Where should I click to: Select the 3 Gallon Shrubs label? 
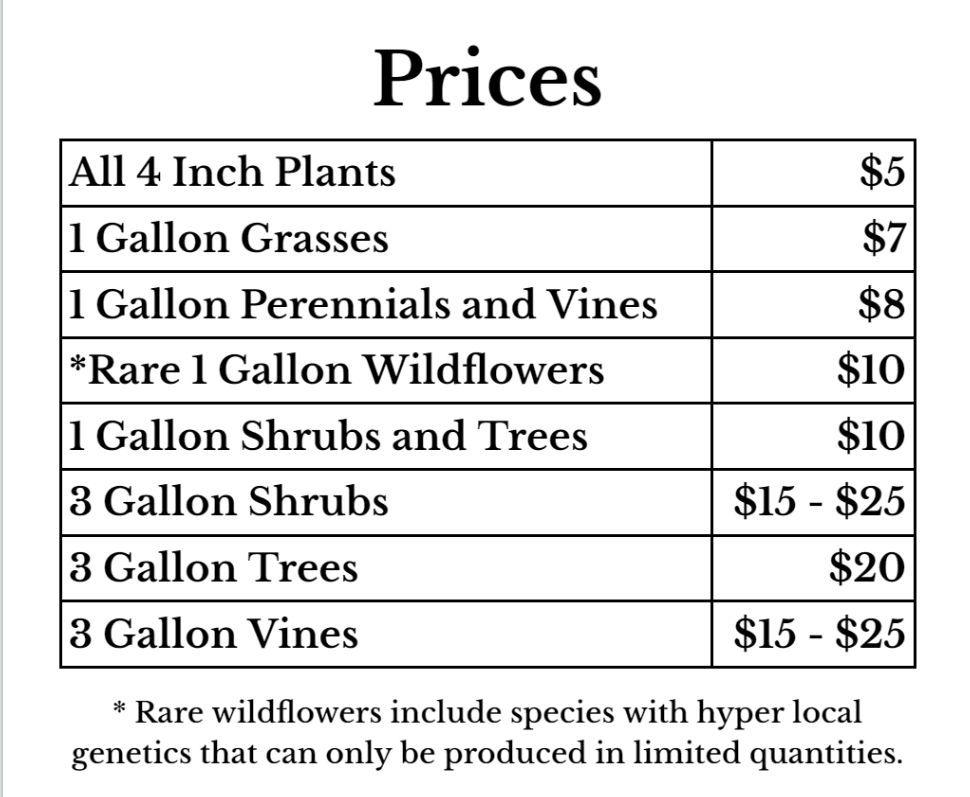tap(228, 502)
